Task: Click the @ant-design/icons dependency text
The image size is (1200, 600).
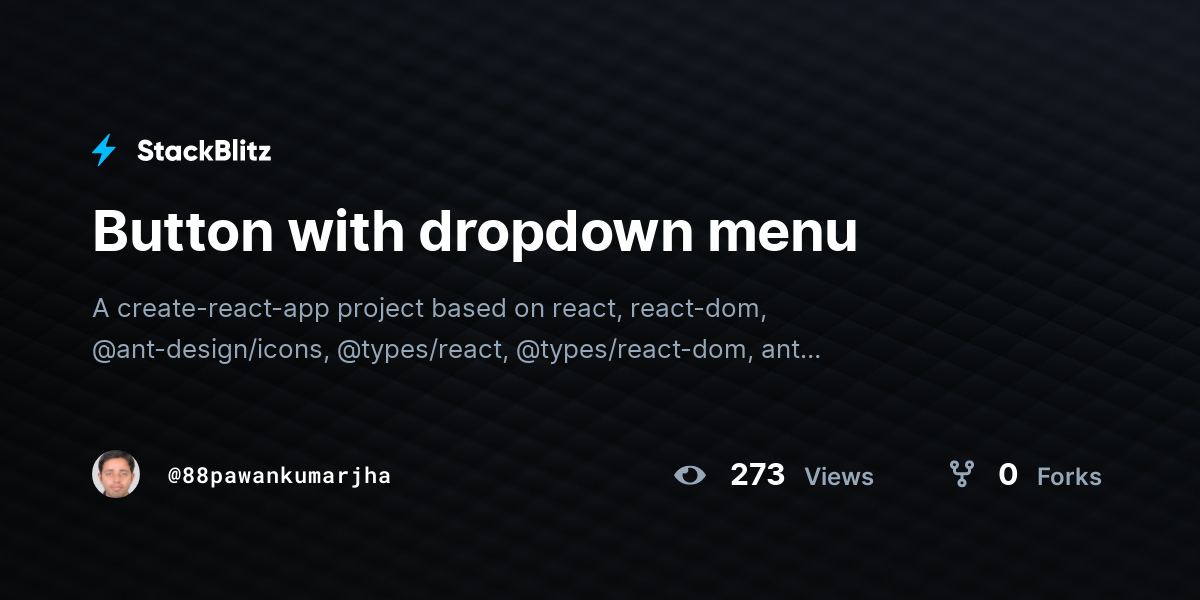Action: (x=209, y=350)
